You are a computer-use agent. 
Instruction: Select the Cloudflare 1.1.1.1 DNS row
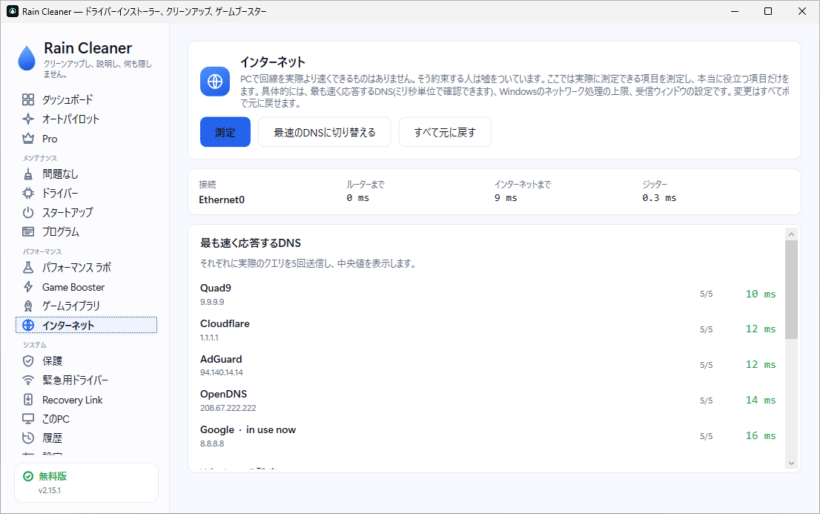487,329
